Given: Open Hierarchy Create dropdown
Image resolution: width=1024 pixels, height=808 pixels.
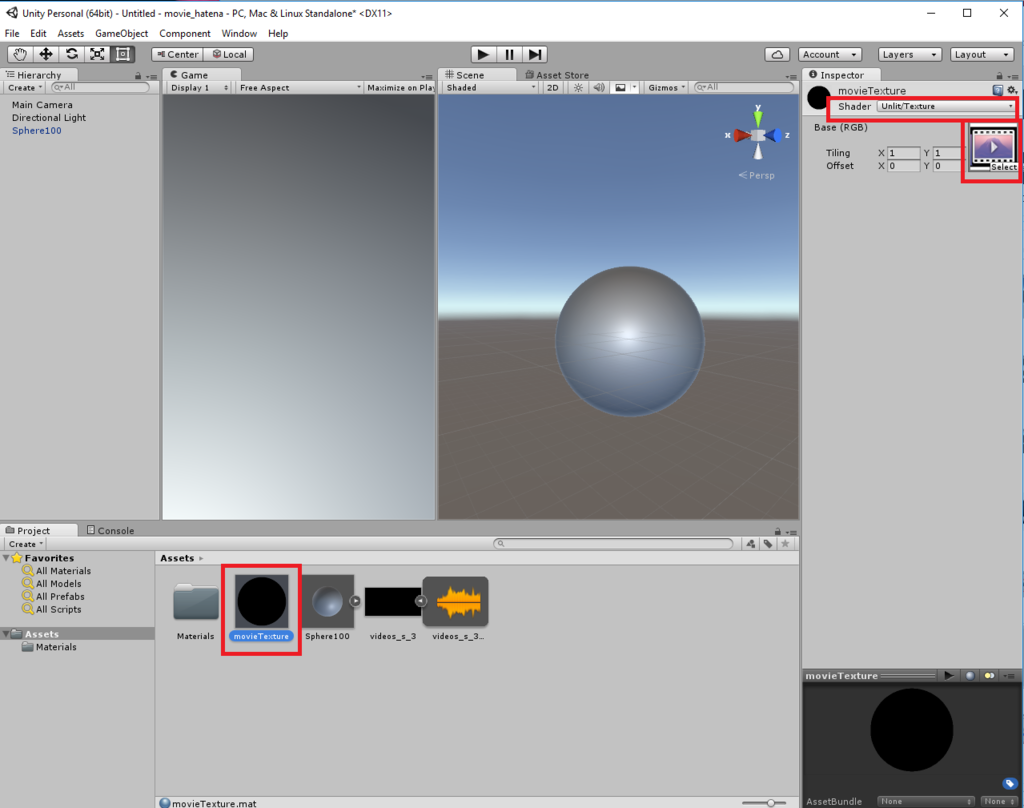Looking at the screenshot, I should (25, 88).
